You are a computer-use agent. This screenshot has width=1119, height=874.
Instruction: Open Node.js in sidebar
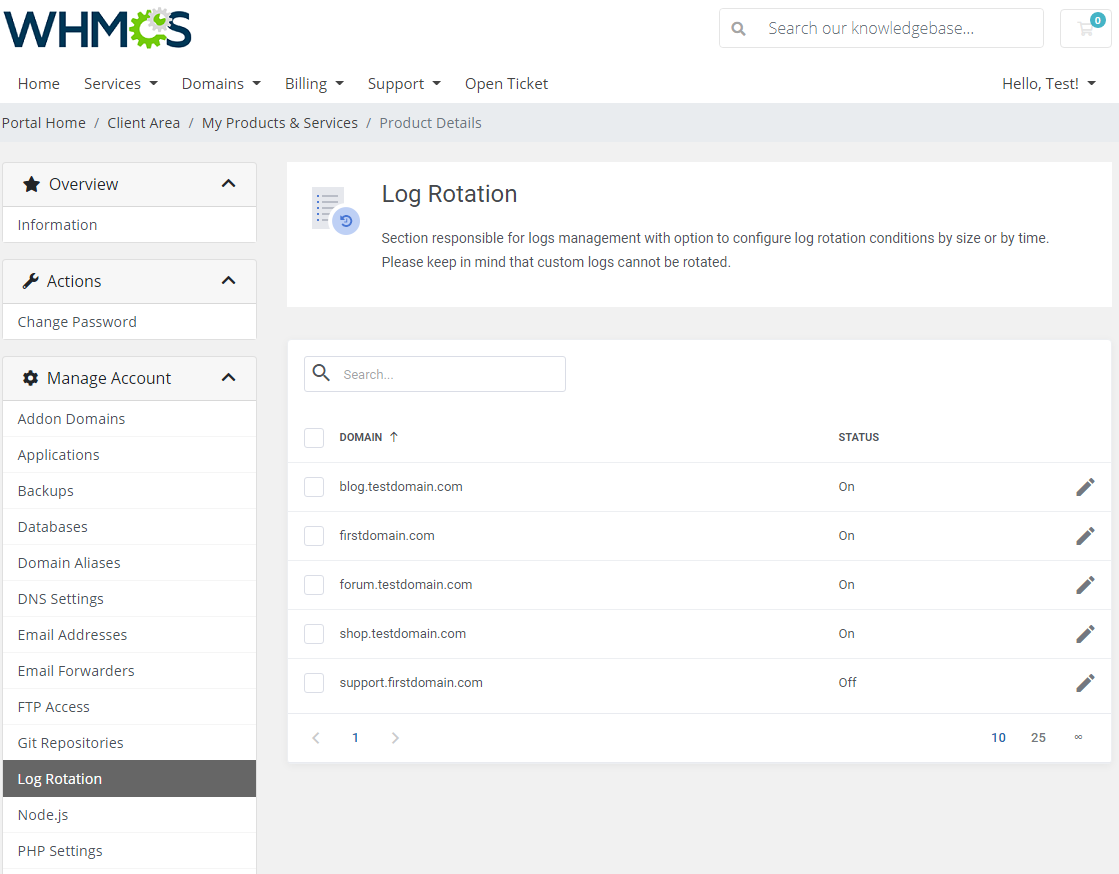(x=129, y=815)
